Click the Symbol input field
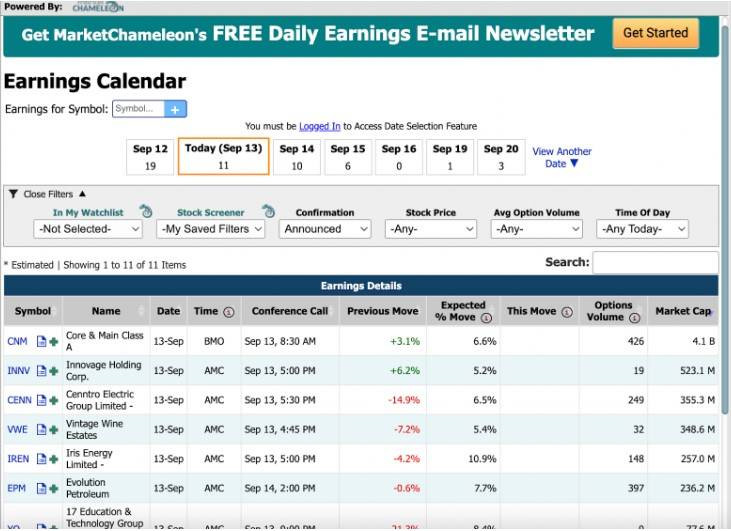This screenshot has width=731, height=531. point(138,109)
